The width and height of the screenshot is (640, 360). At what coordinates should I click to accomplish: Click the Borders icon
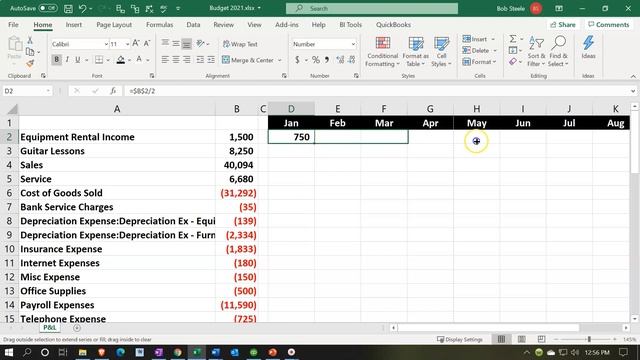pos(99,60)
